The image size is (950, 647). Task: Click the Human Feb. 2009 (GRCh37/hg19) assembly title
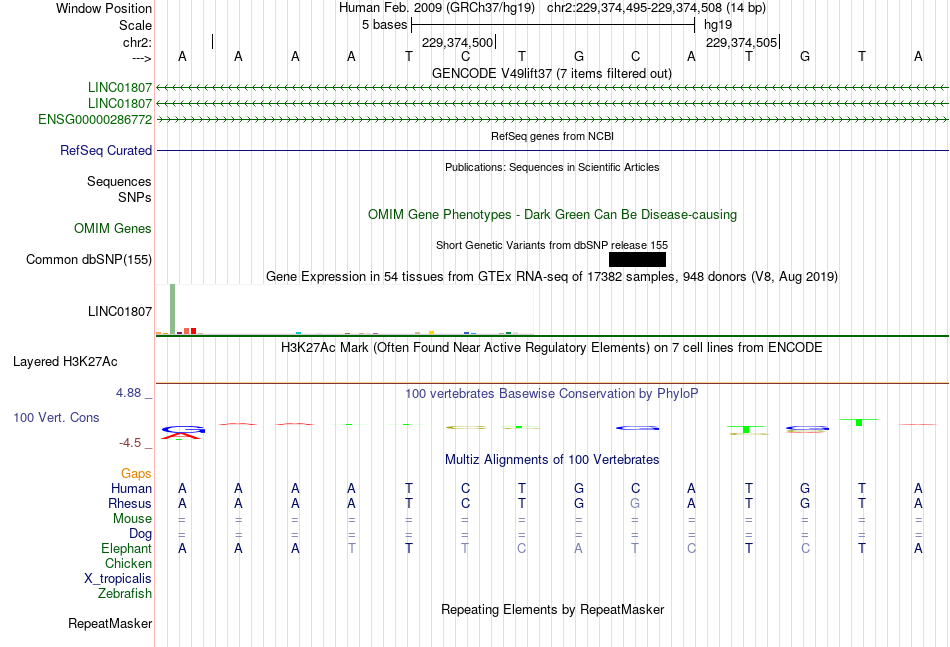(x=437, y=8)
